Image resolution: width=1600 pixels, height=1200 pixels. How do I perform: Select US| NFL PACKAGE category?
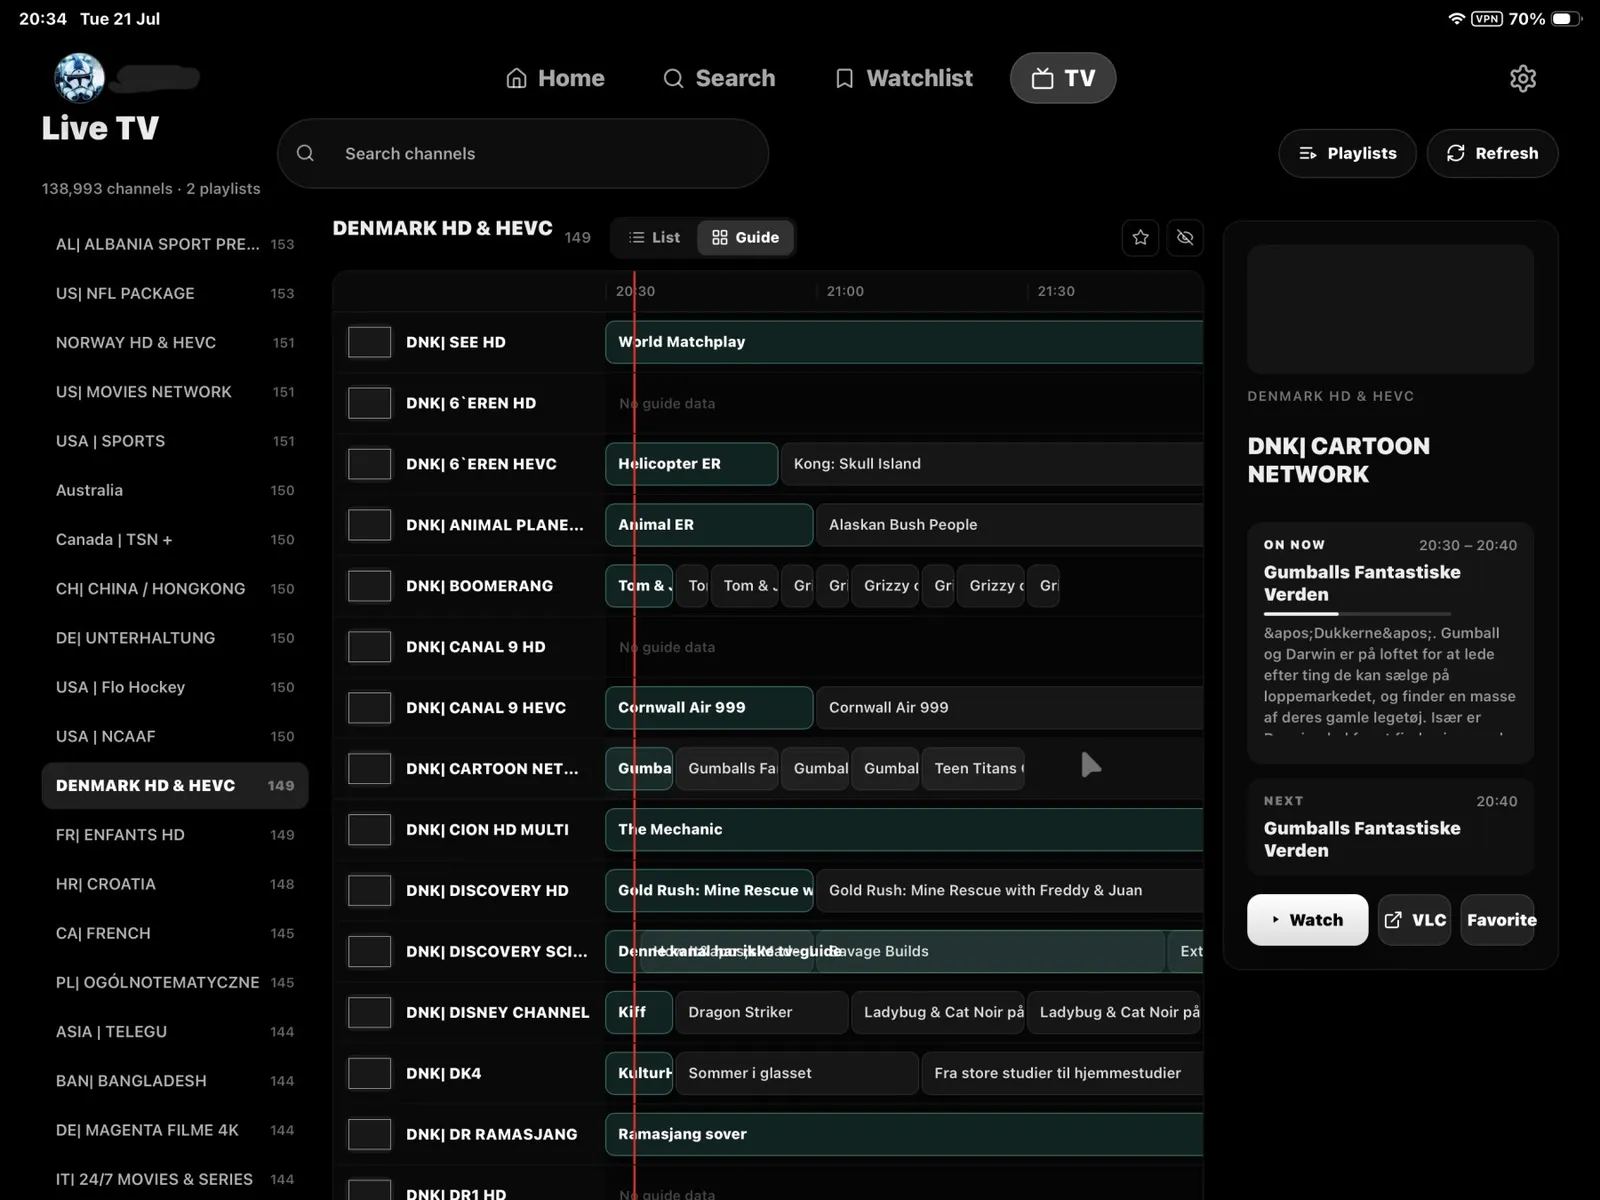point(175,293)
